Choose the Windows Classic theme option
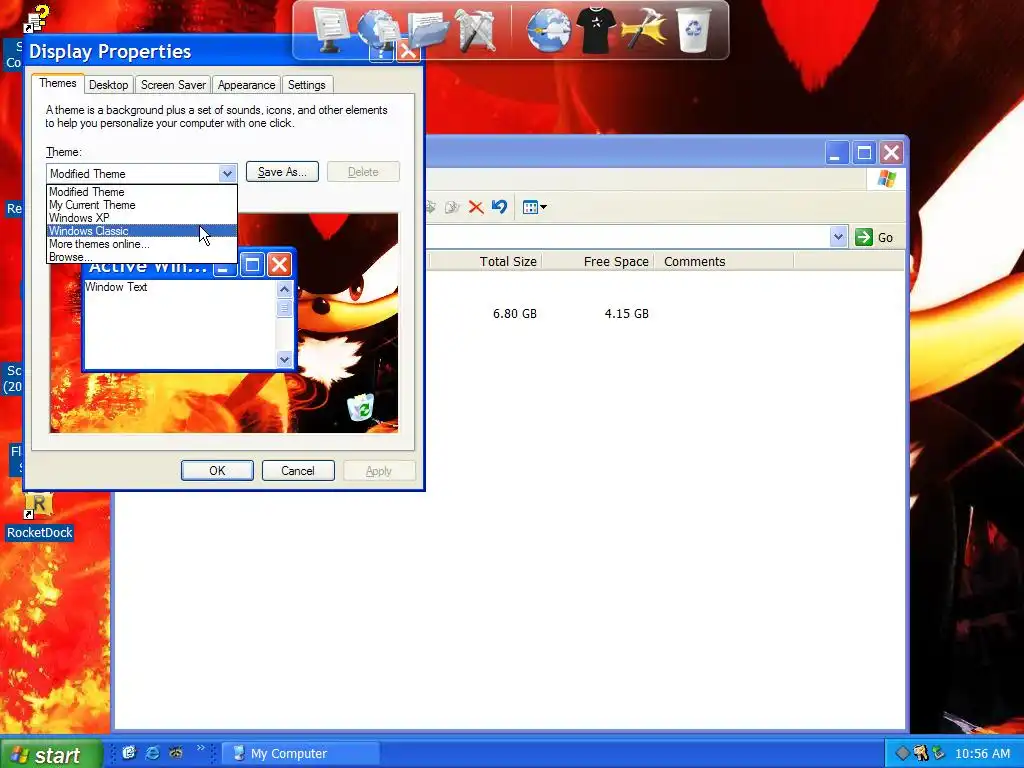The image size is (1024, 768). 142,231
